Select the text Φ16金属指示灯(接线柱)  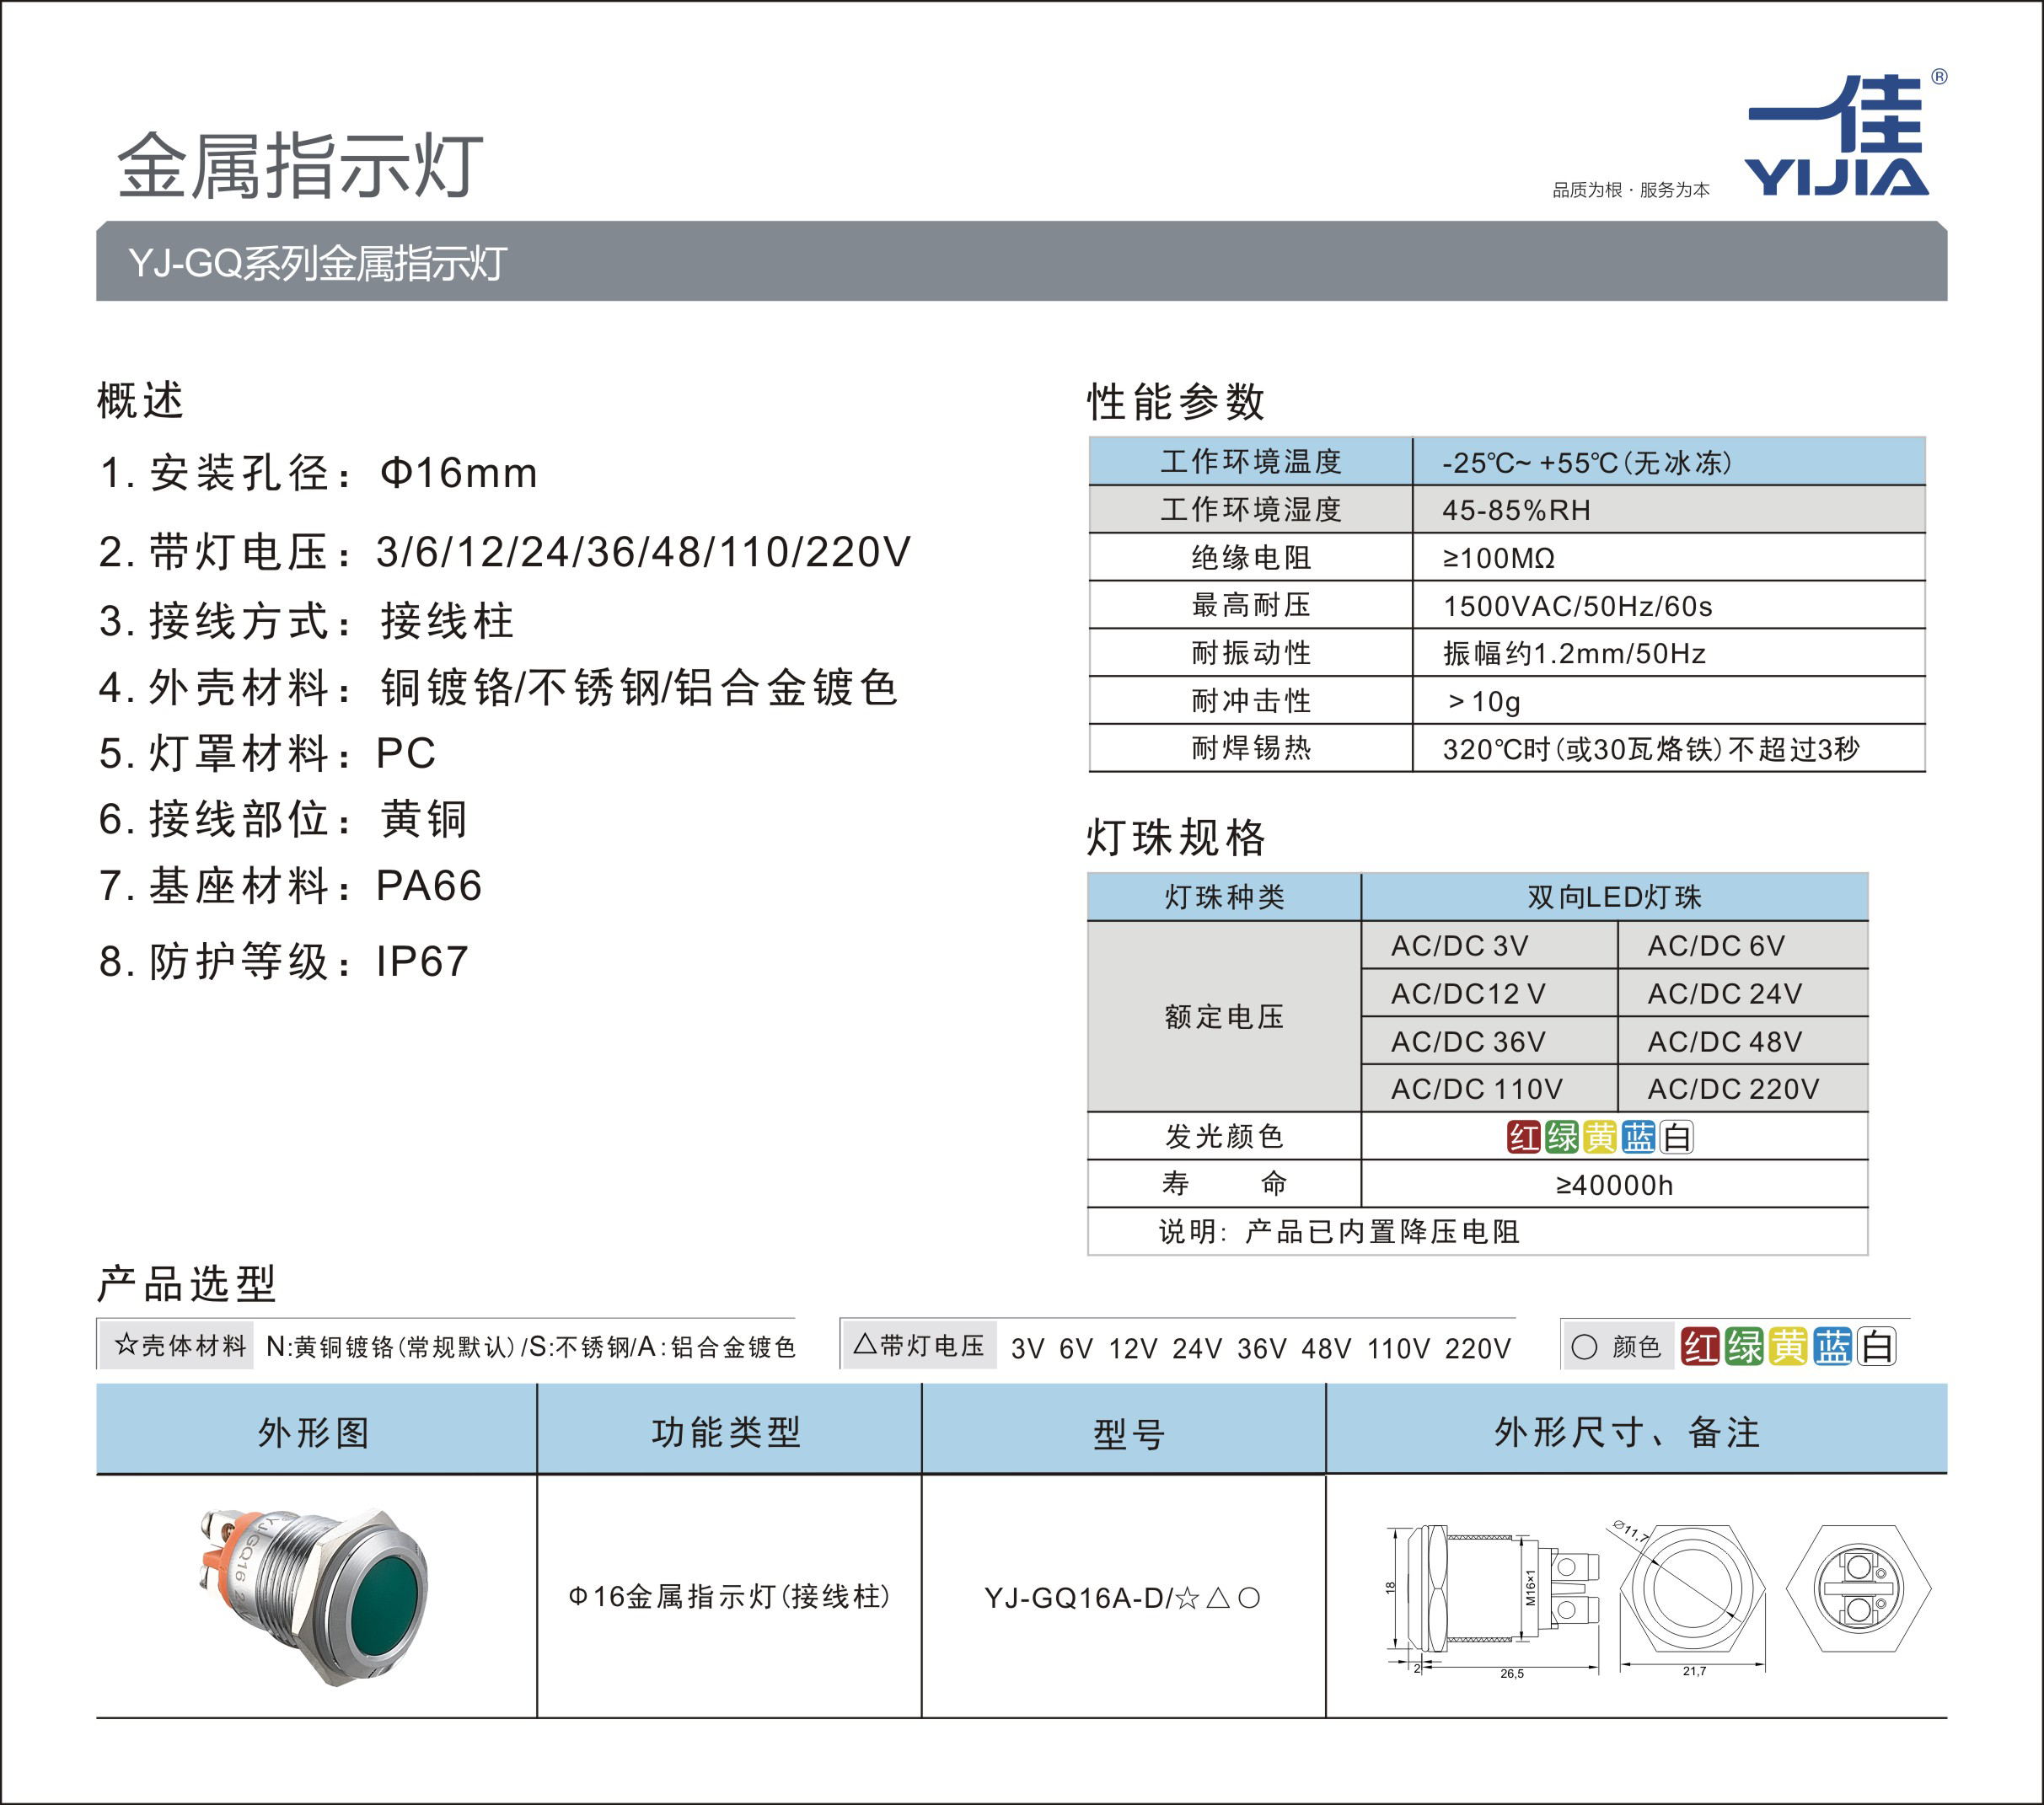pyautogui.click(x=729, y=1596)
